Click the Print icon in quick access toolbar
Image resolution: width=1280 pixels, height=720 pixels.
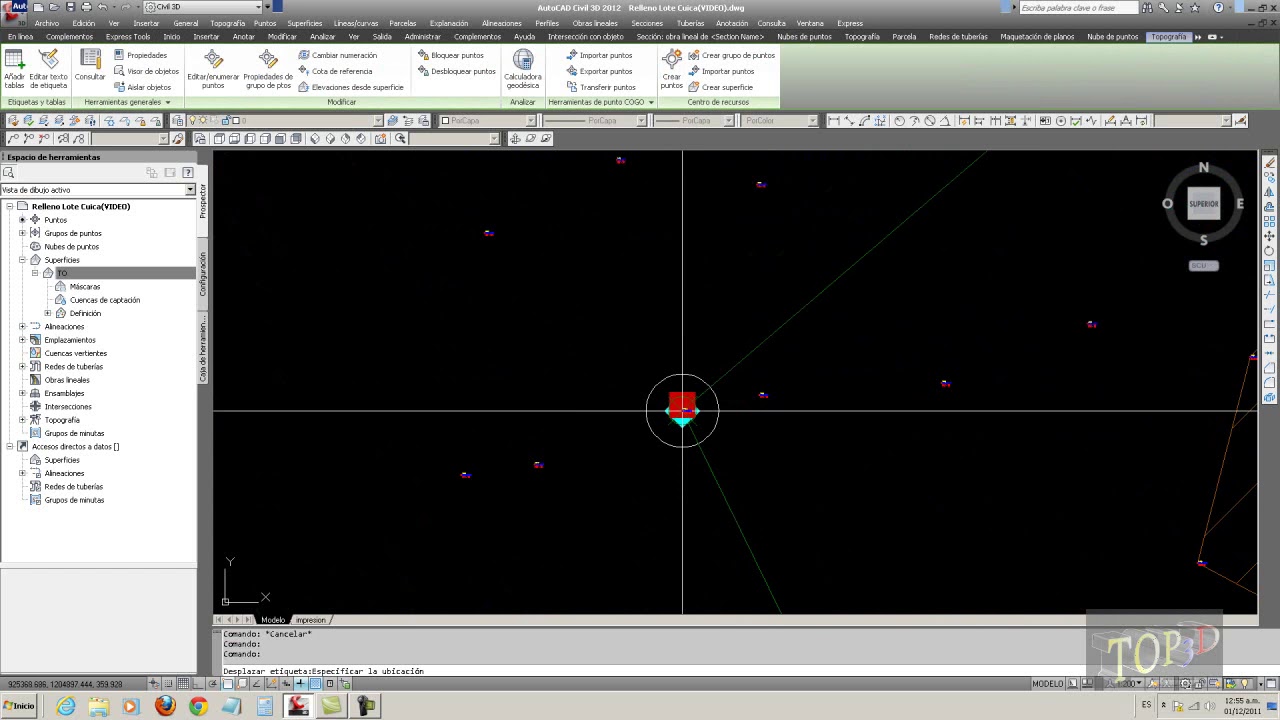point(86,7)
